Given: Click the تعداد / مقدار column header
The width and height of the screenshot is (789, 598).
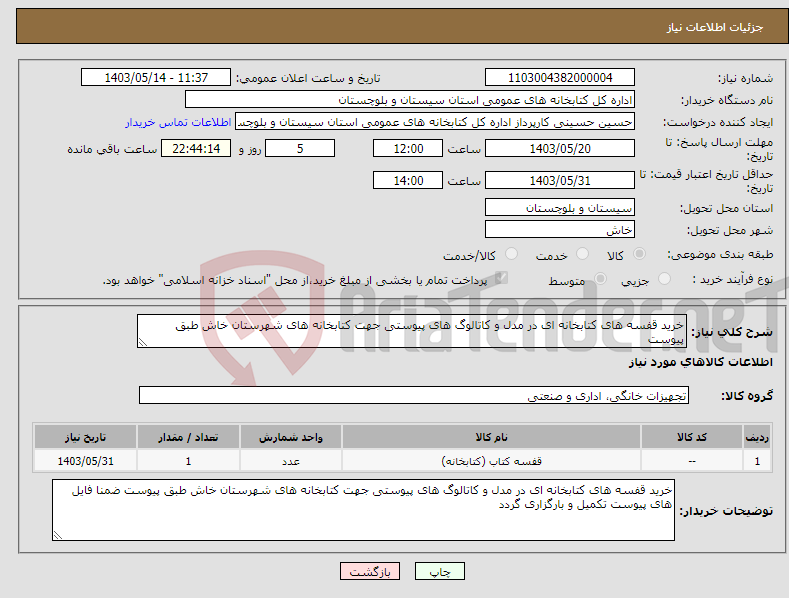Looking at the screenshot, I should [188, 437].
